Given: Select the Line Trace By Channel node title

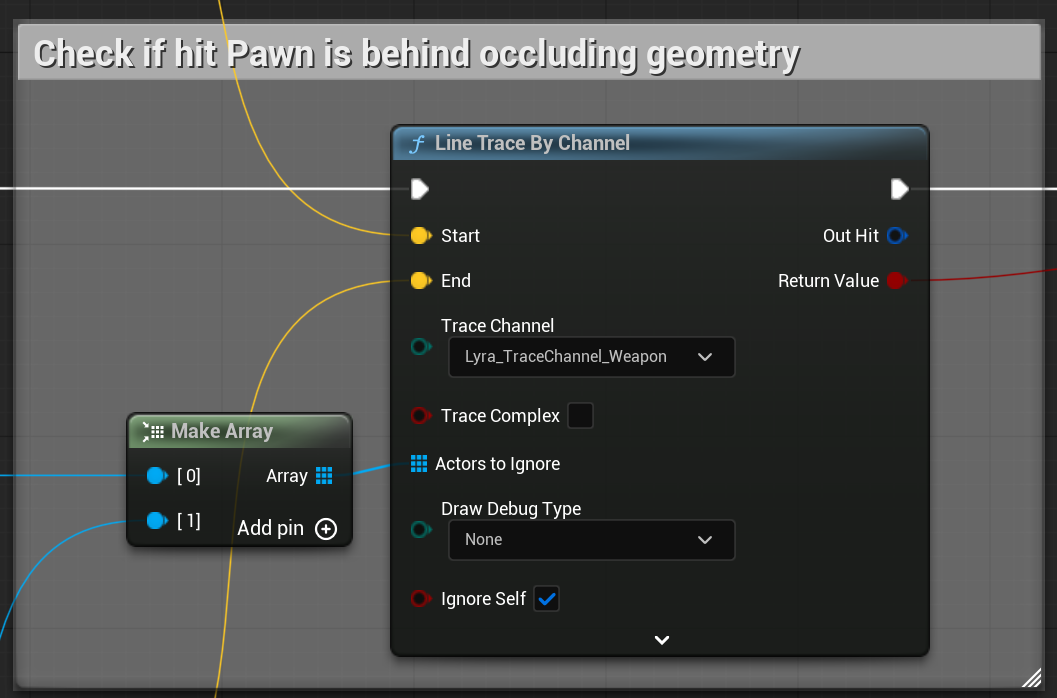Looking at the screenshot, I should tap(532, 143).
